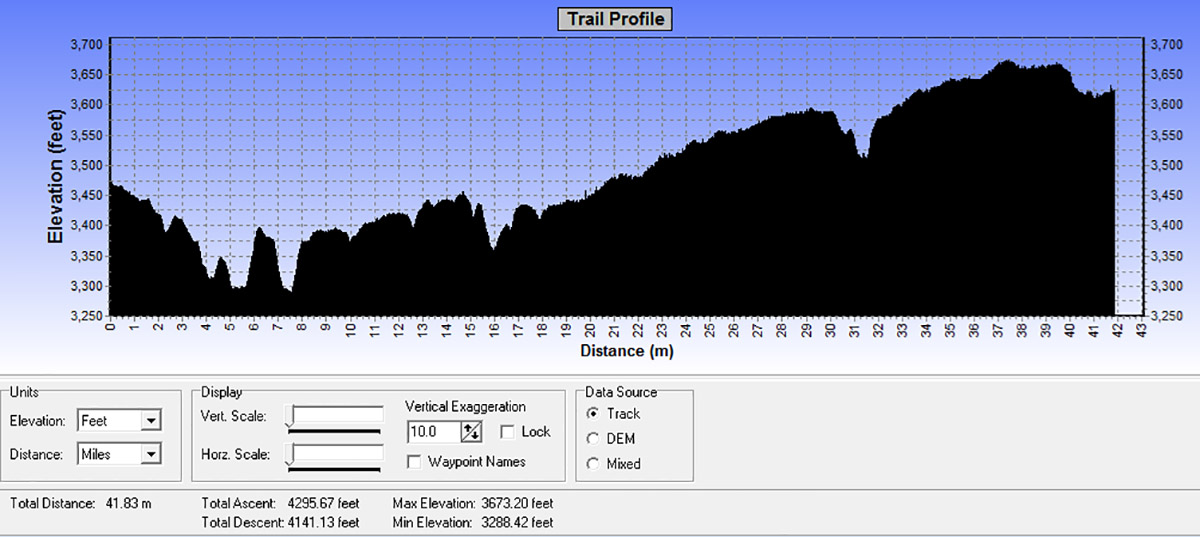
Task: Click the Vert. Scale slider handle
Action: click(x=290, y=416)
